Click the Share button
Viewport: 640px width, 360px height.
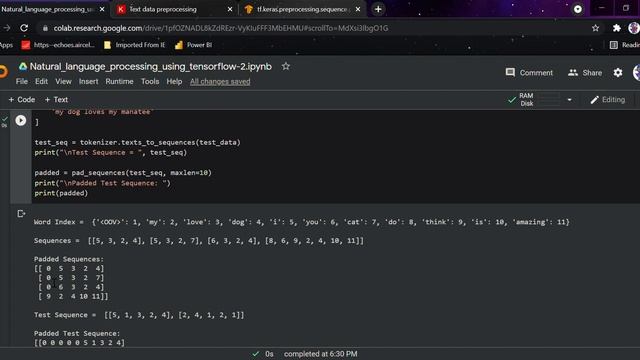(x=585, y=73)
